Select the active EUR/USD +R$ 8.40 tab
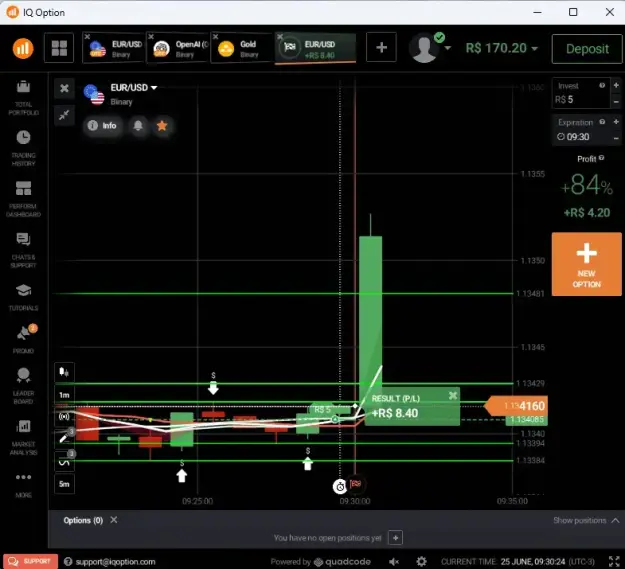 (315, 48)
